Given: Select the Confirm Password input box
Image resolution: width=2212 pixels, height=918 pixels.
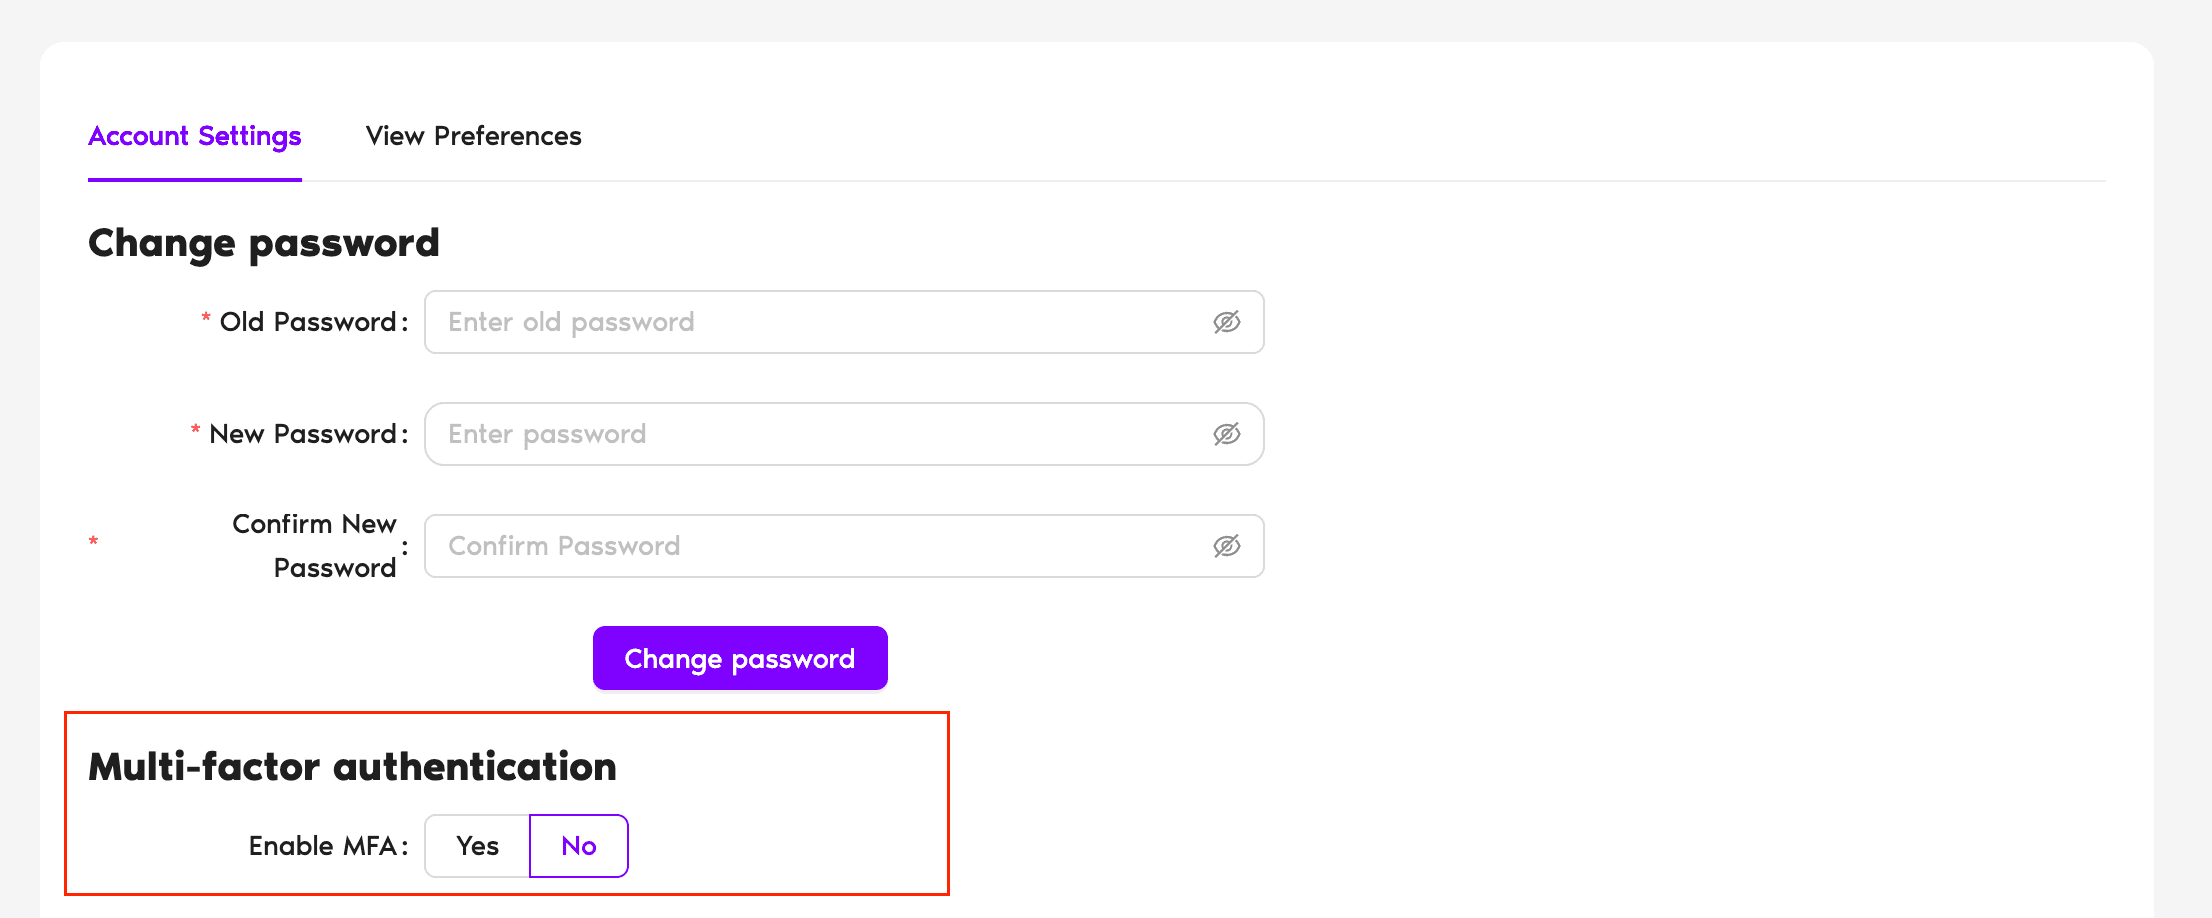Looking at the screenshot, I should tap(800, 546).
